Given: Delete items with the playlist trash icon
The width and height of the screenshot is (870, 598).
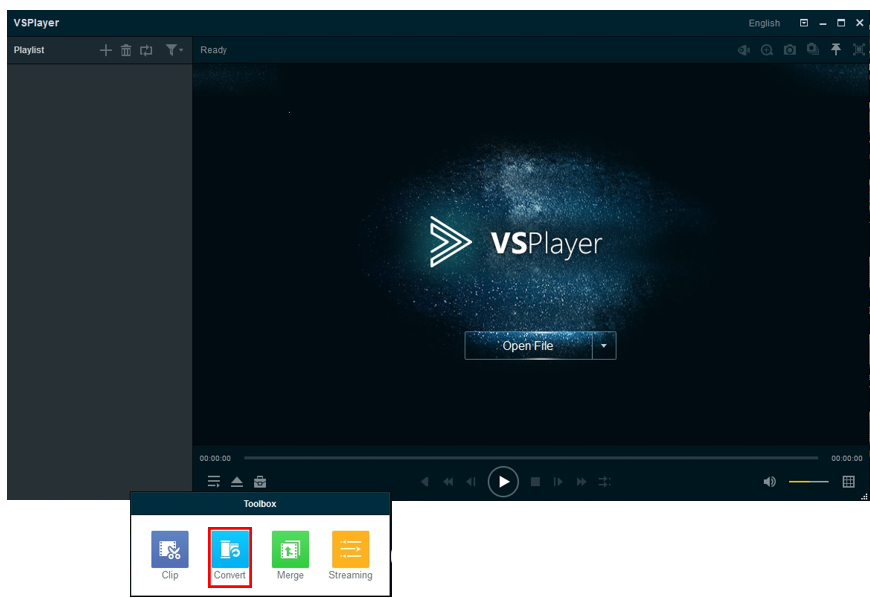Looking at the screenshot, I should pyautogui.click(x=126, y=50).
